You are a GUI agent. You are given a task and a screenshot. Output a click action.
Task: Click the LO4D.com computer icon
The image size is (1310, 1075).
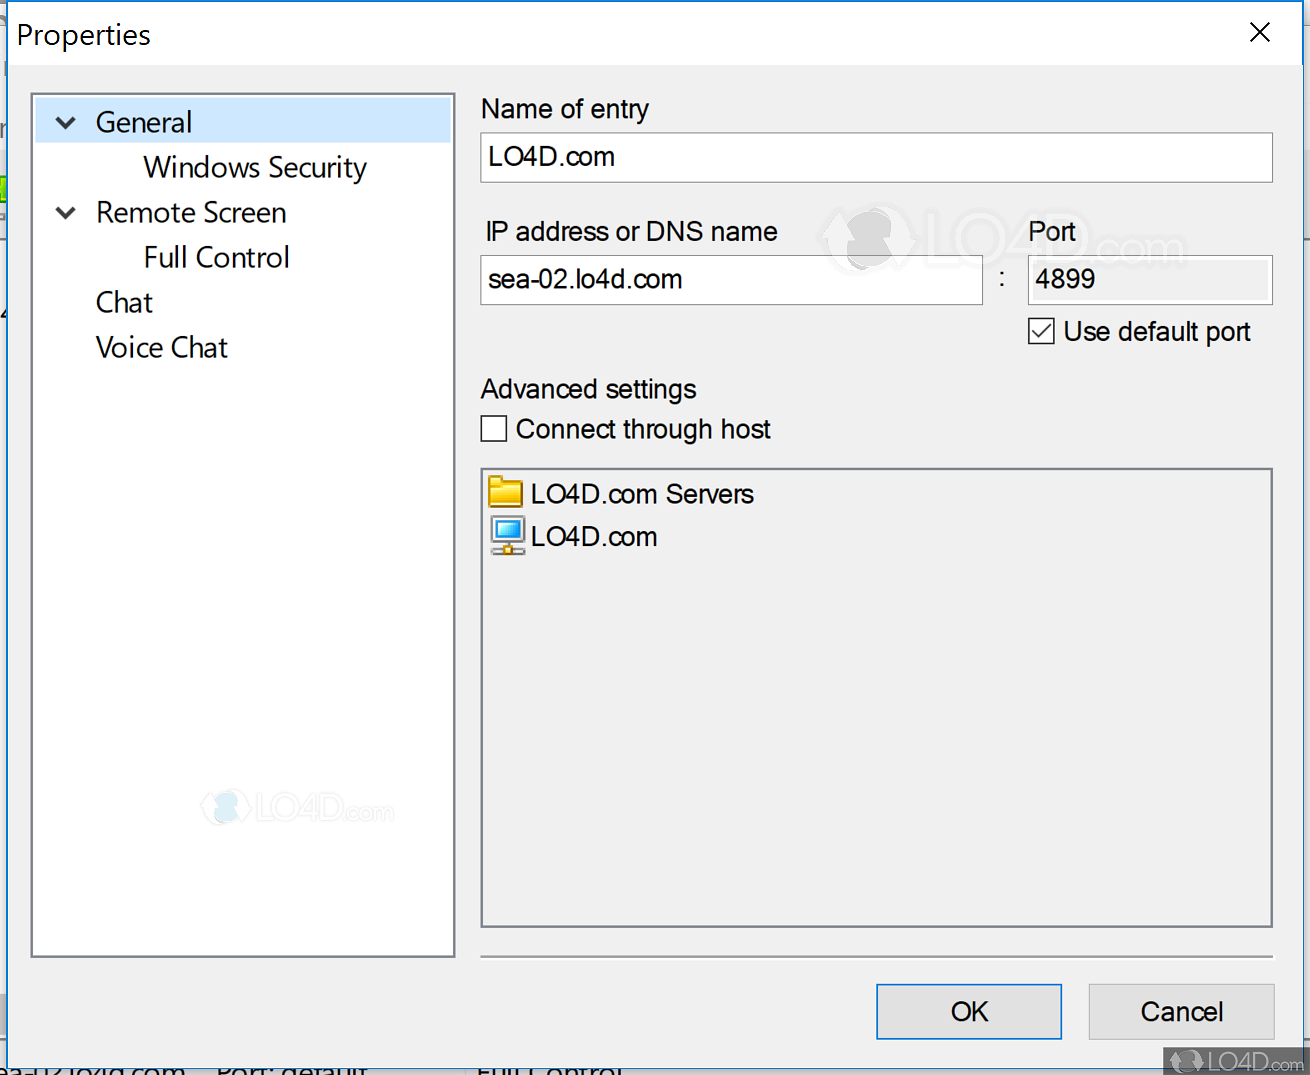508,536
